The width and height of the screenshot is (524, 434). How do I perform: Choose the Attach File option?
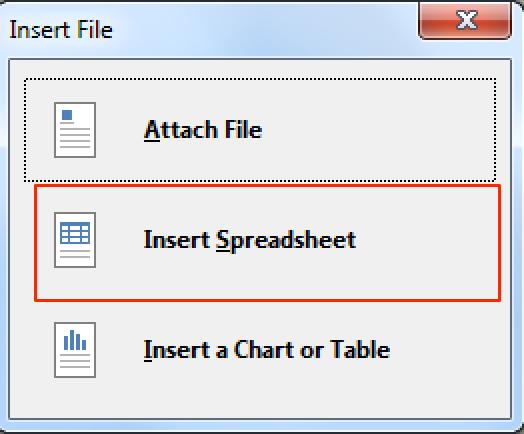(x=260, y=130)
